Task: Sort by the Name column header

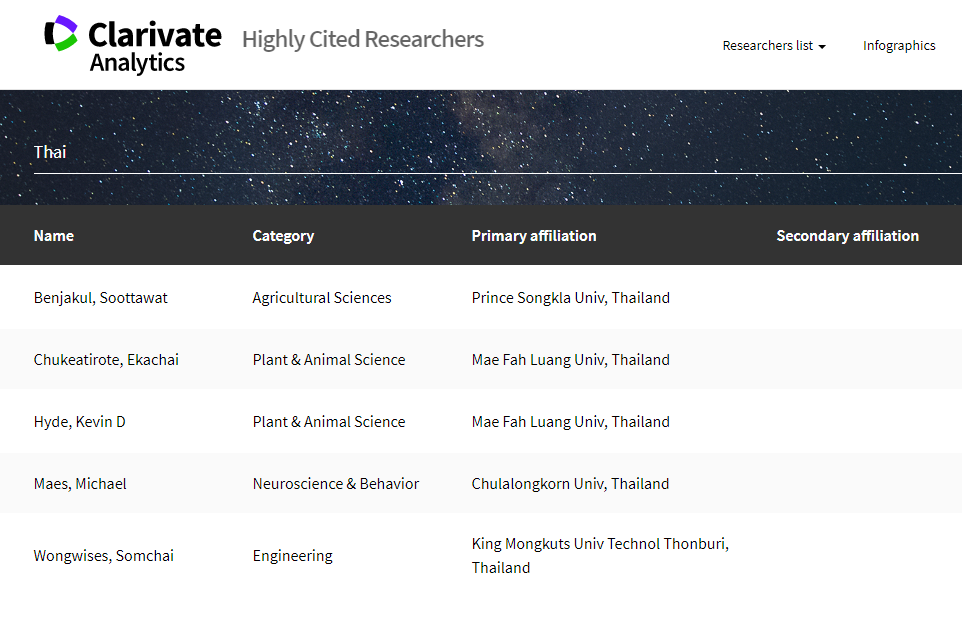Action: 54,236
